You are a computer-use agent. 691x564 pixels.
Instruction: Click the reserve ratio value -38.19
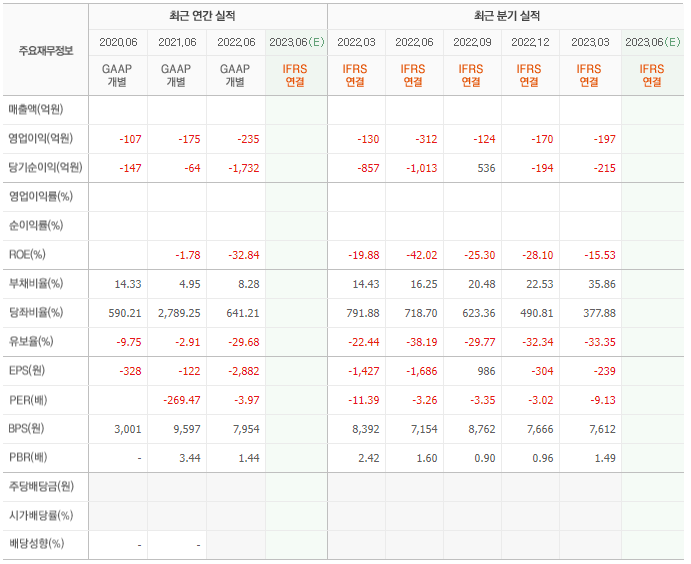coord(422,342)
